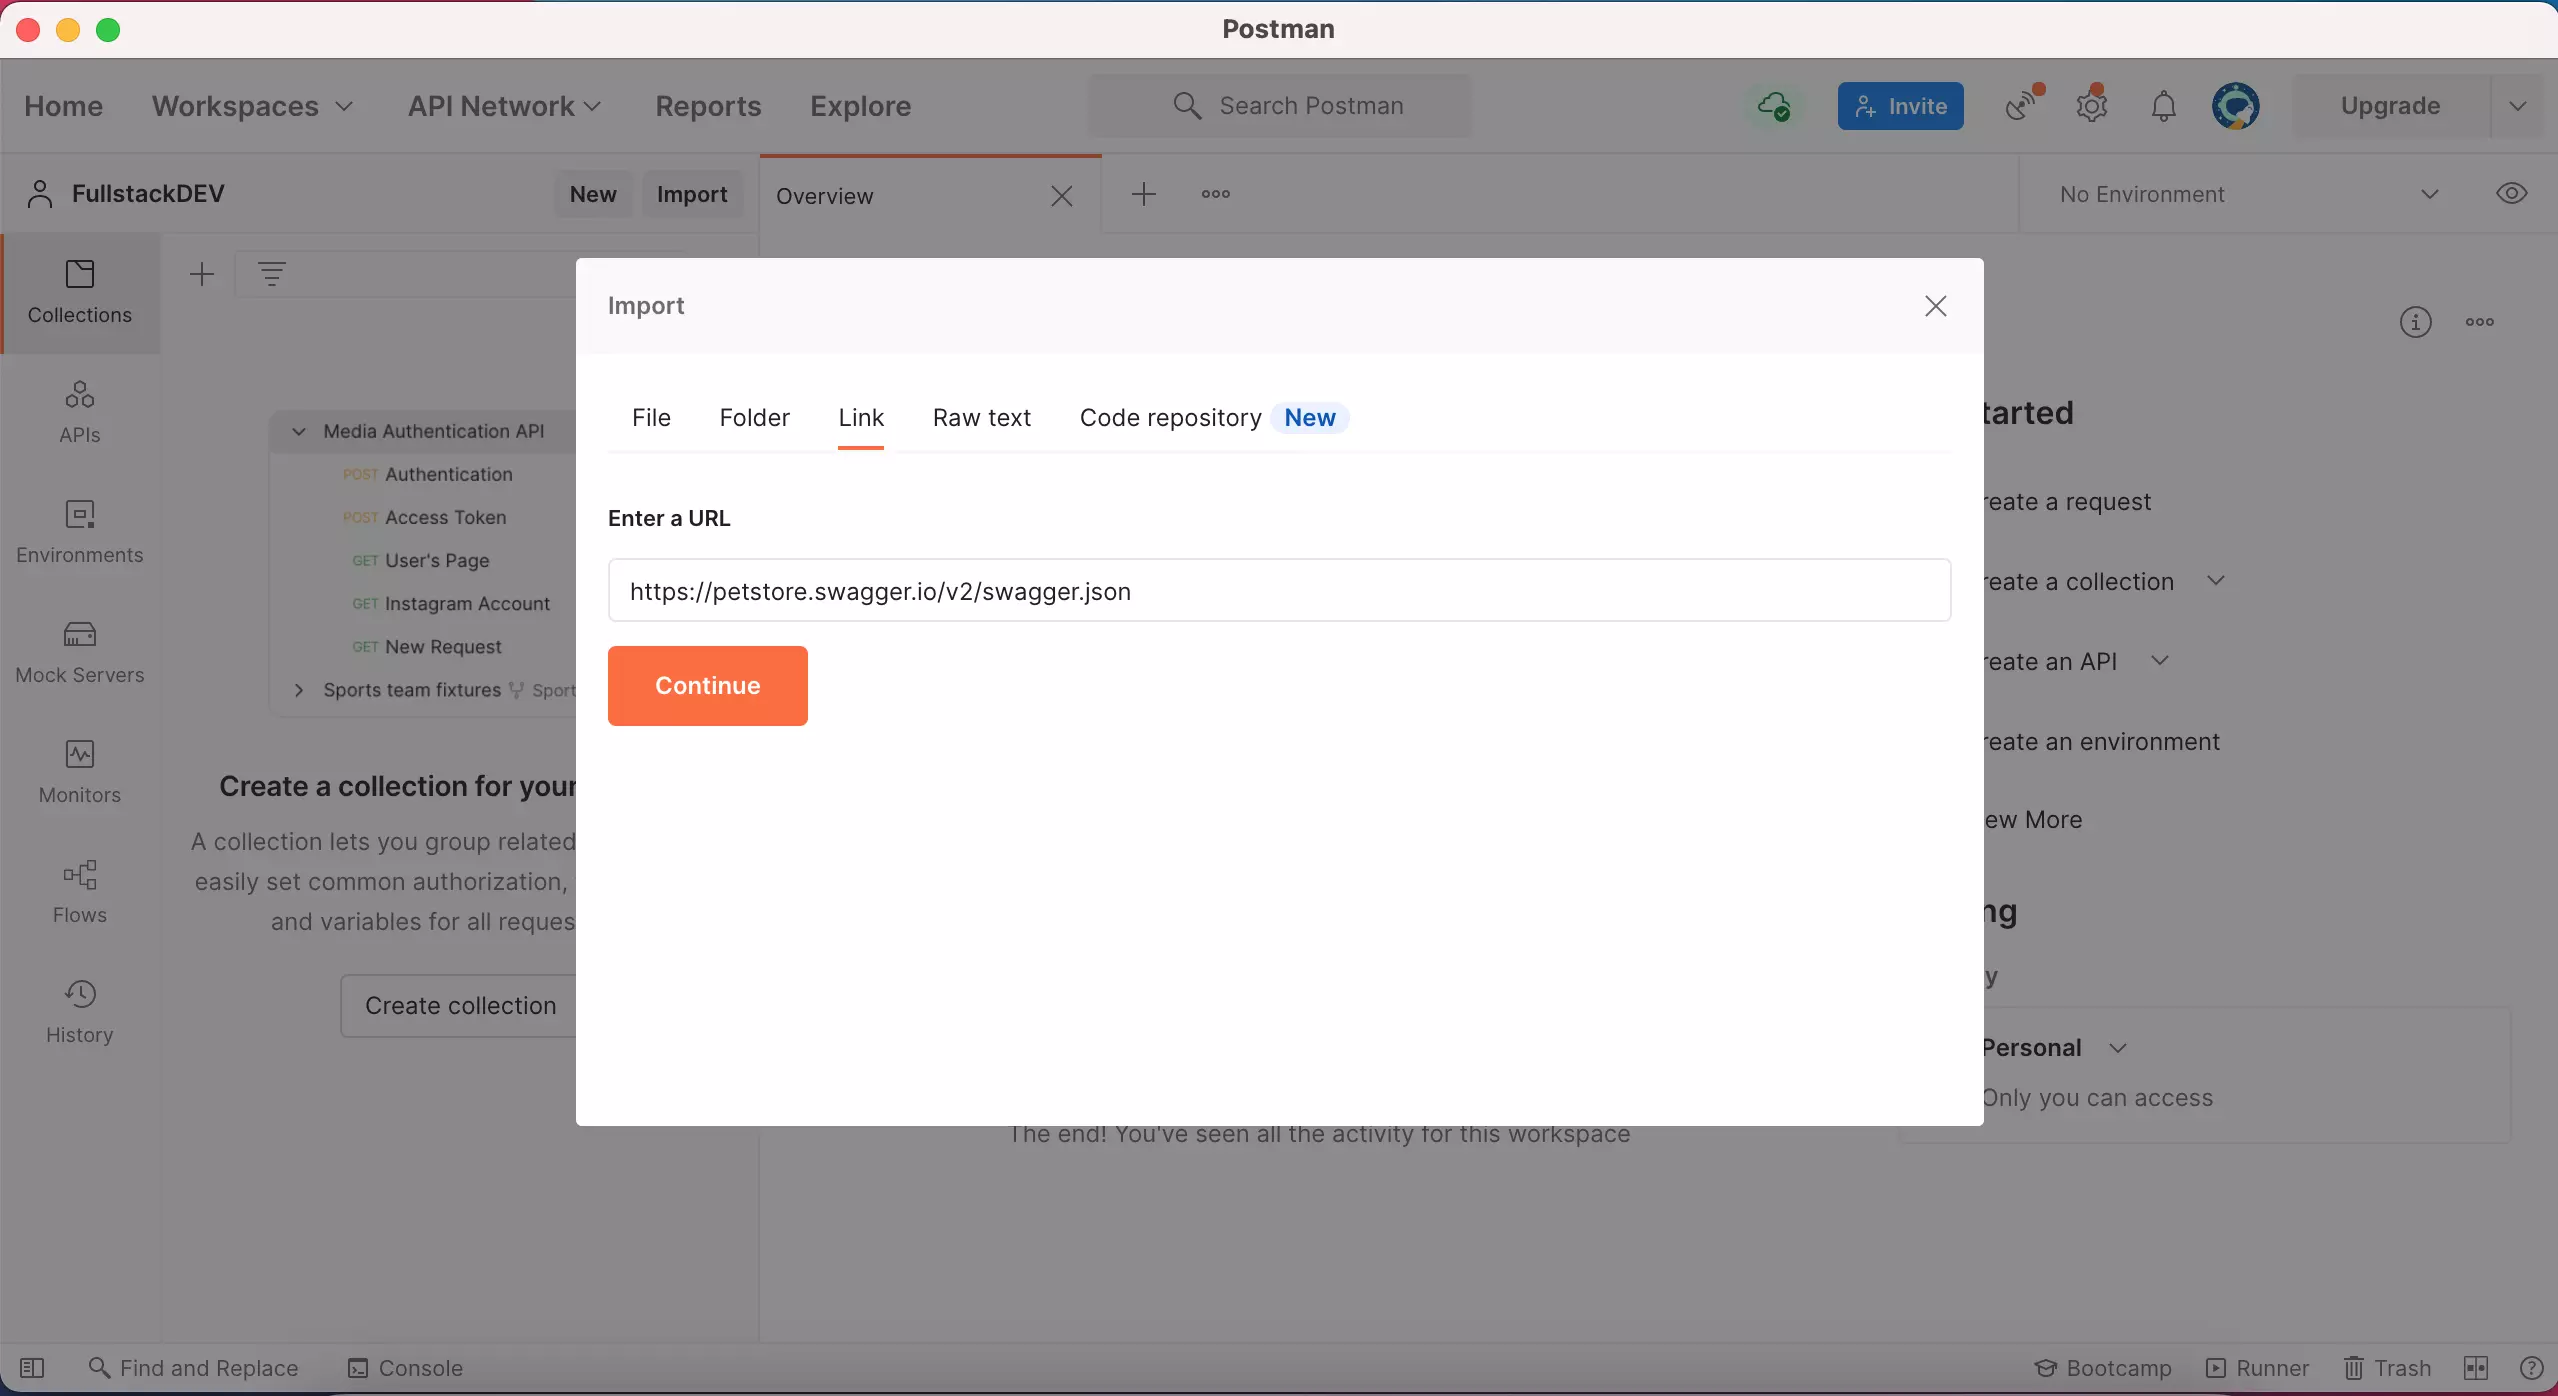Open a new tab with plus icon
2558x1396 pixels.
coord(1144,194)
